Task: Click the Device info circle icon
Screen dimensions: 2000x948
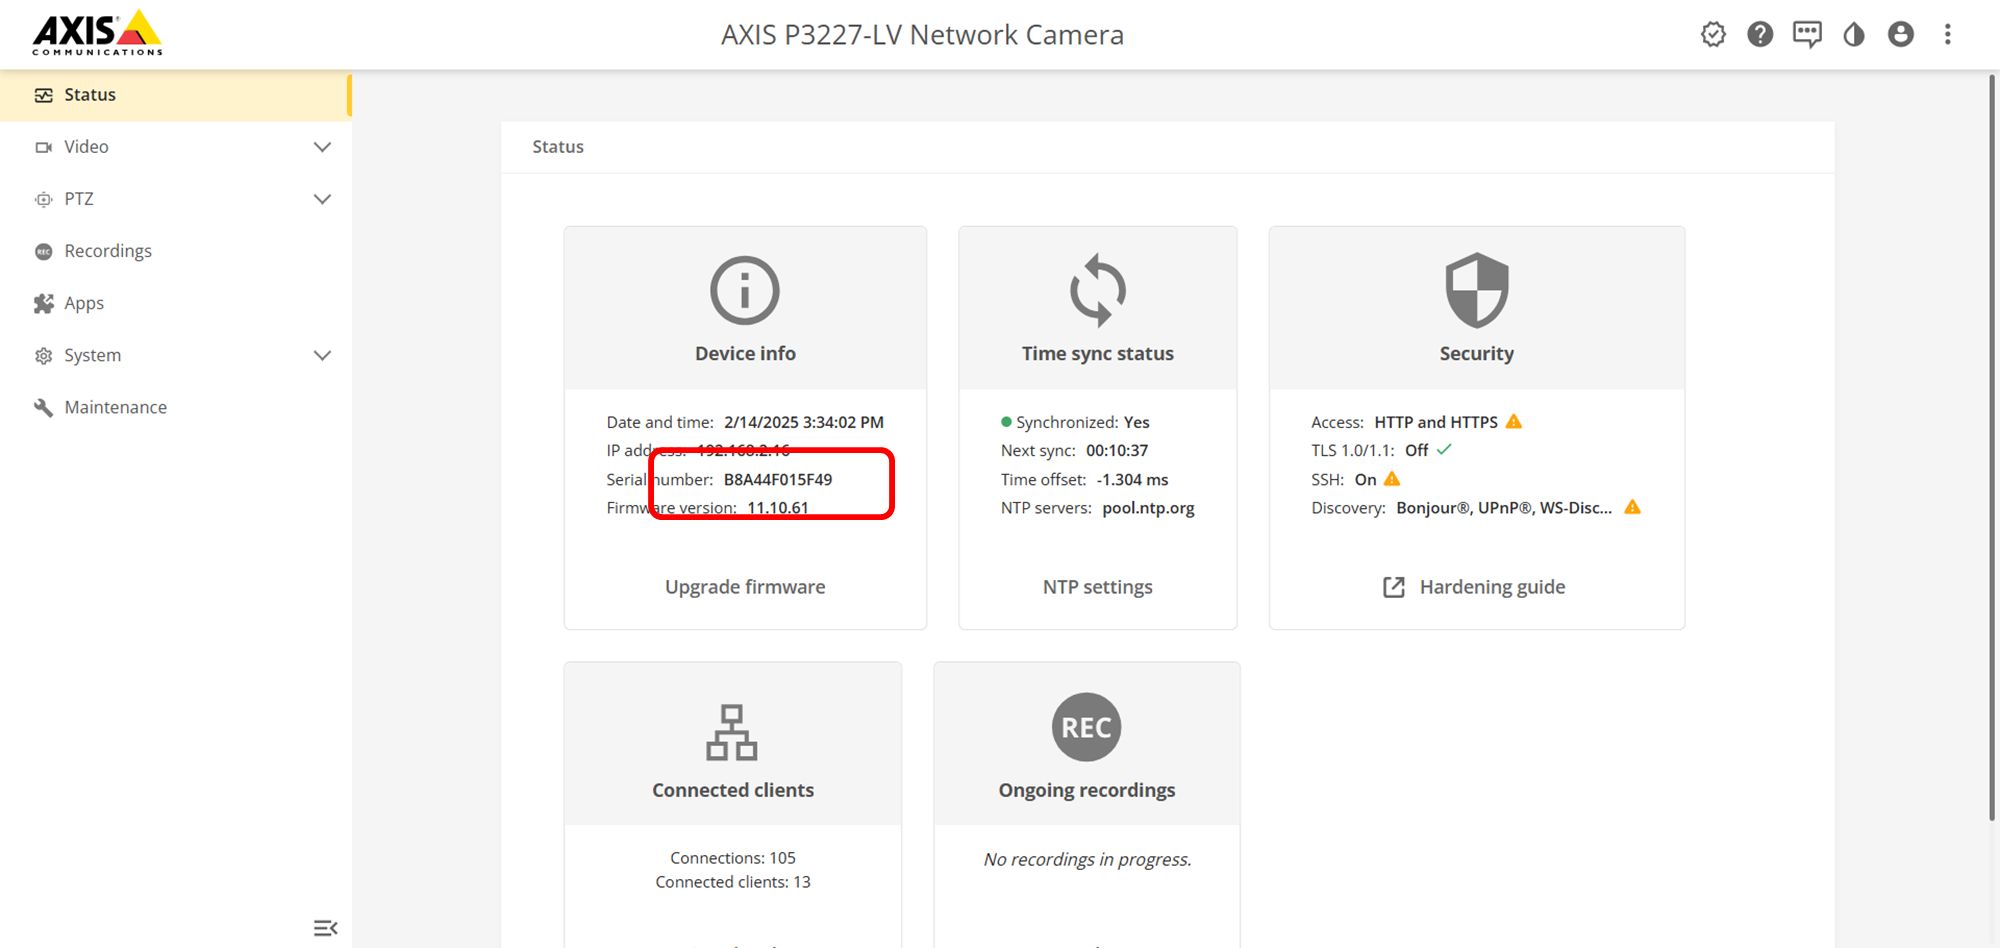Action: point(745,291)
